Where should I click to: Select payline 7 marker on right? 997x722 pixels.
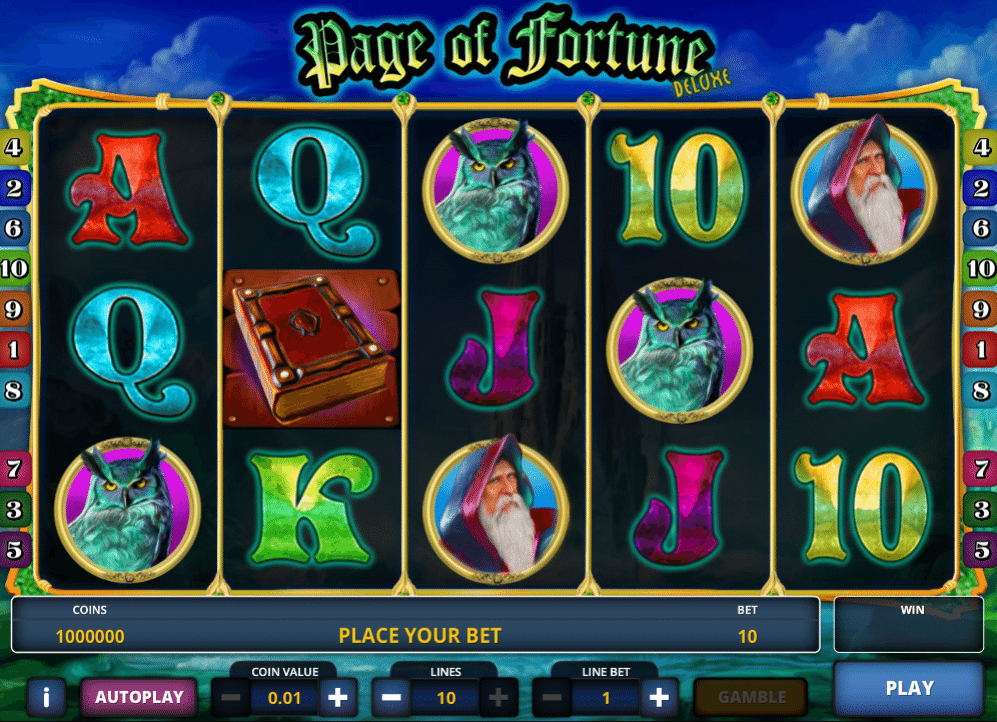(980, 469)
